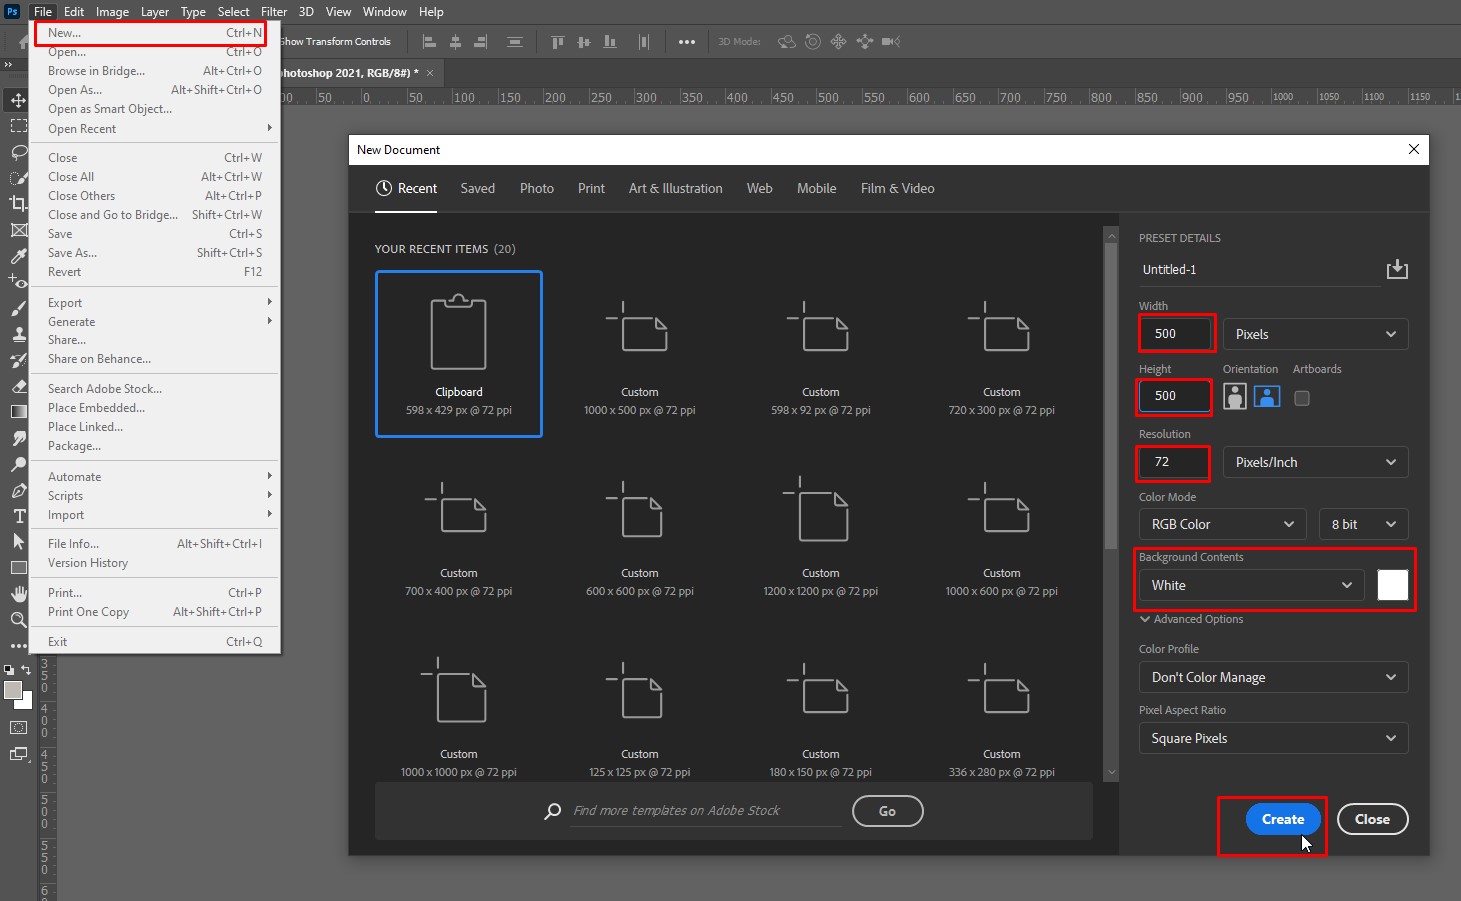Click the align left edges icon

430,42
